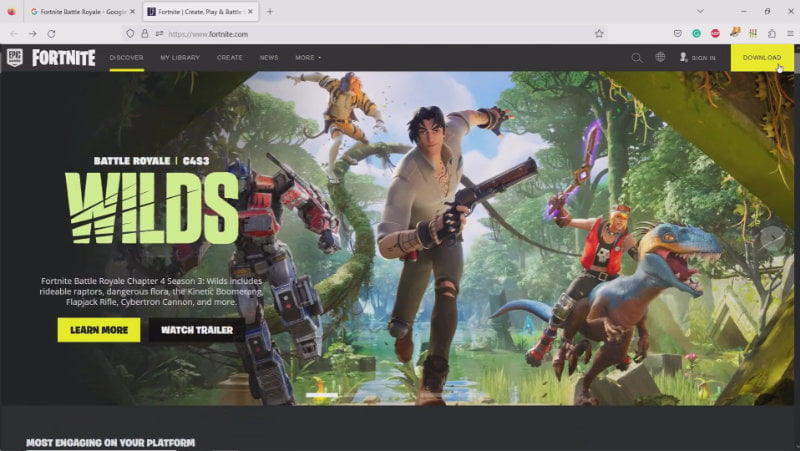Click the Wilds title graphic
The height and width of the screenshot is (451, 800).
coord(152,207)
